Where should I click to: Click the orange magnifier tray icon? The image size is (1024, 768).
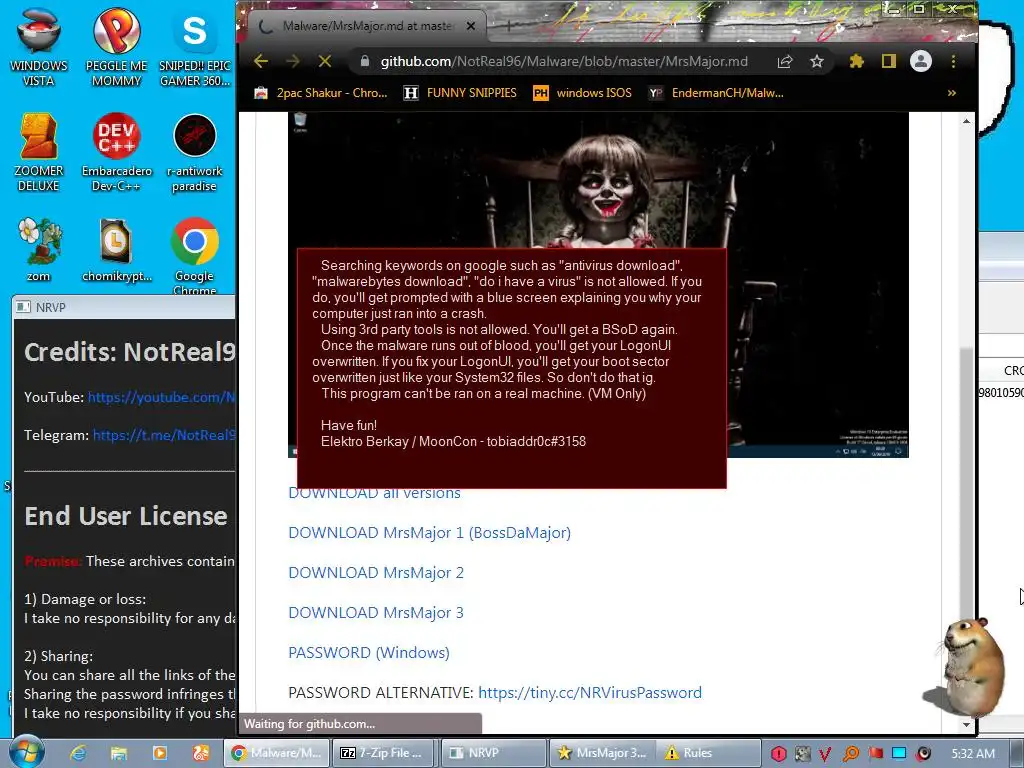(x=851, y=754)
